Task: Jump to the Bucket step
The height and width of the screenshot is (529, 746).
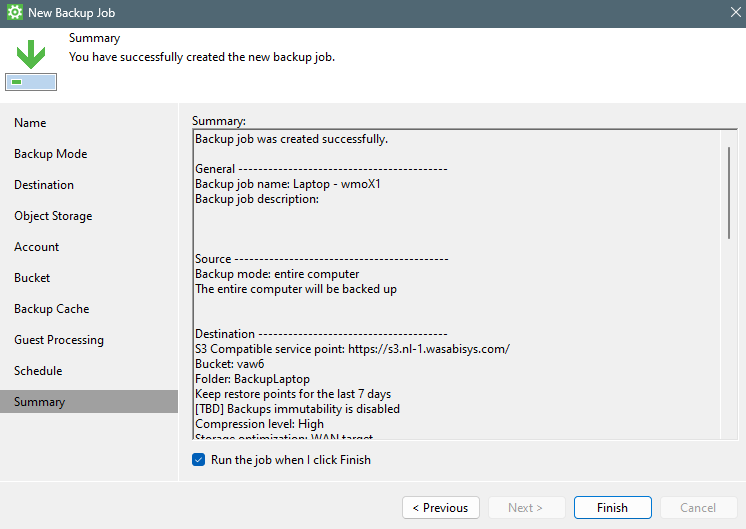Action: (32, 278)
